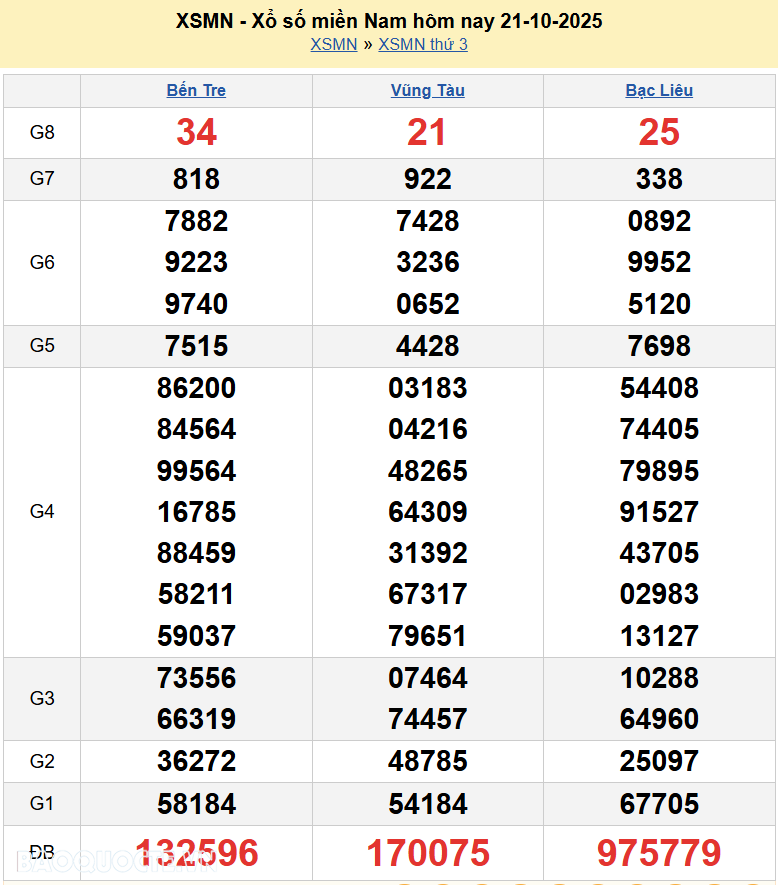This screenshot has width=778, height=885.
Task: Select the Bến Tre G8 result 34
Action: pyautogui.click(x=196, y=132)
